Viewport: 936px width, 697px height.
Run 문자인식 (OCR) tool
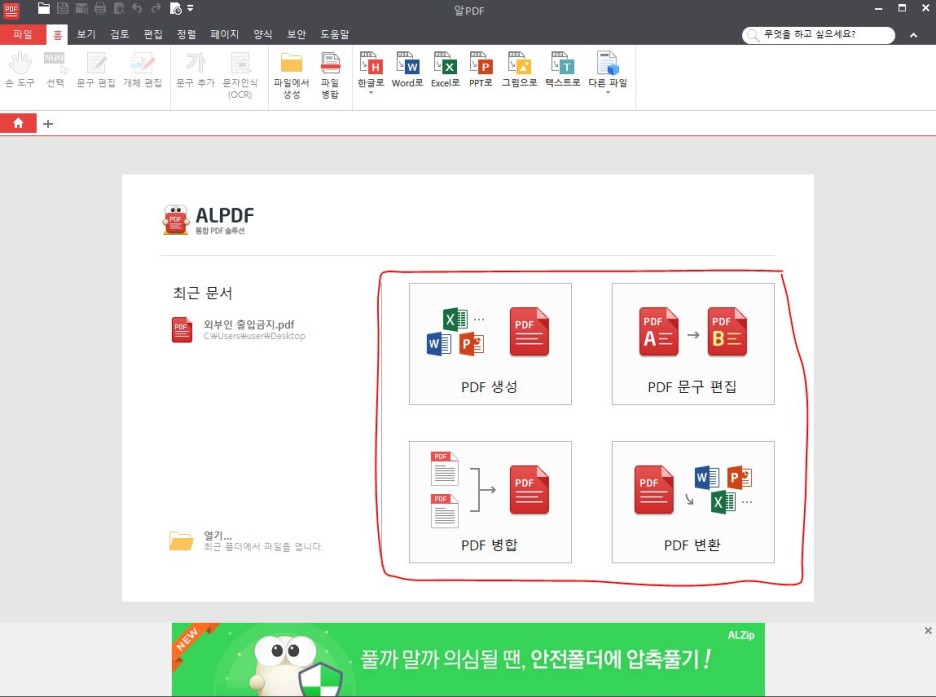(240, 75)
